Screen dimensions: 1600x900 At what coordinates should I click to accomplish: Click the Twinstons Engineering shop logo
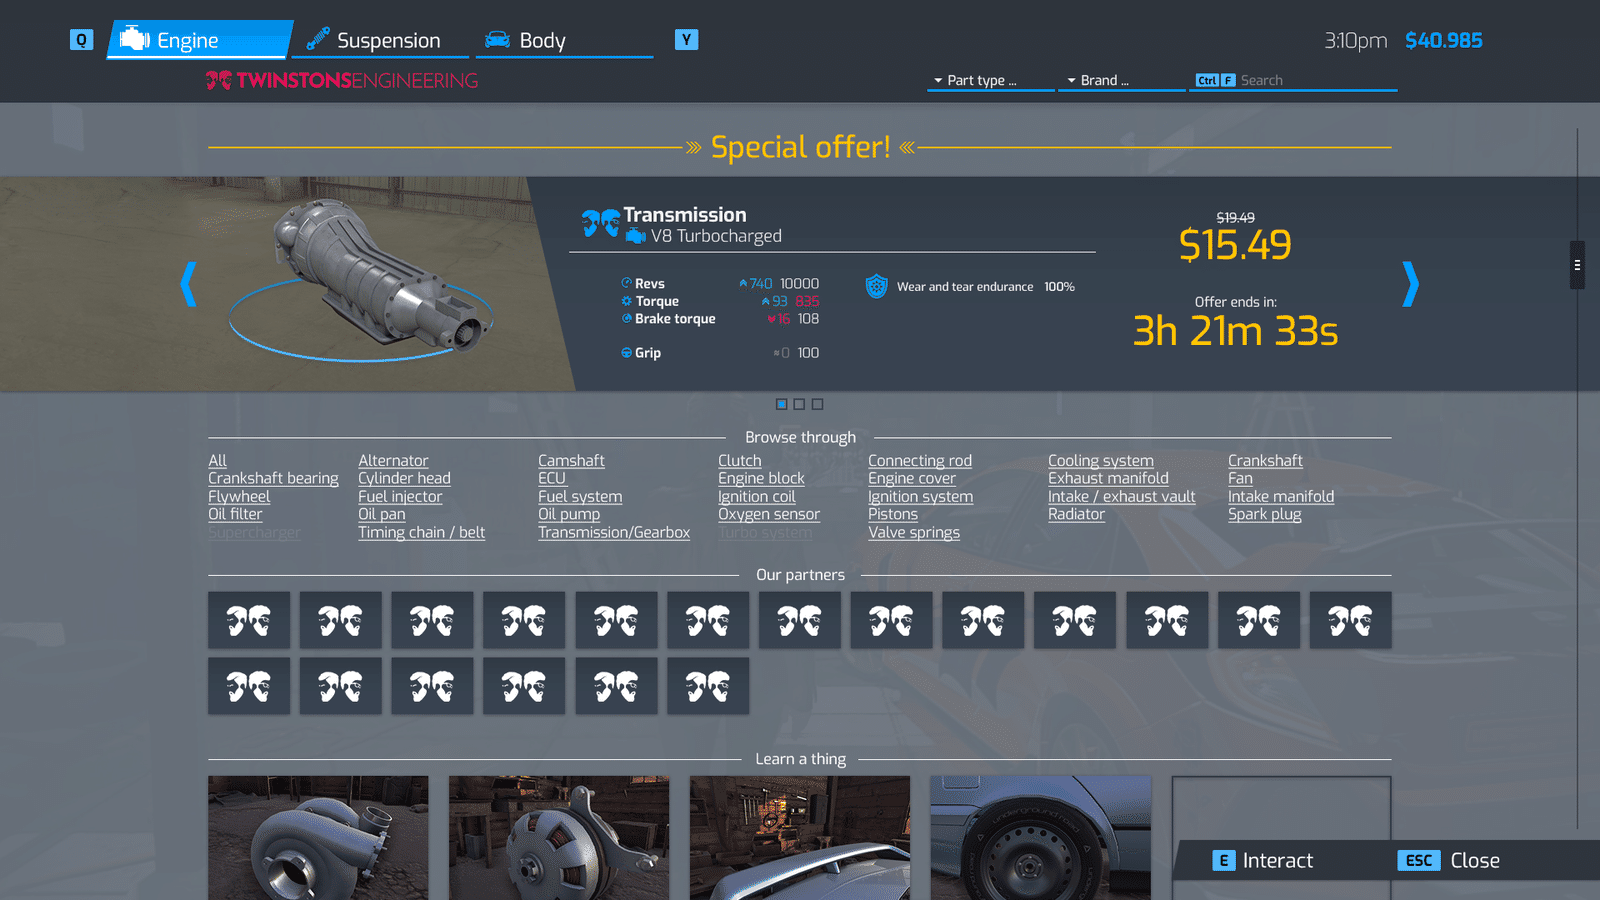tap(342, 81)
